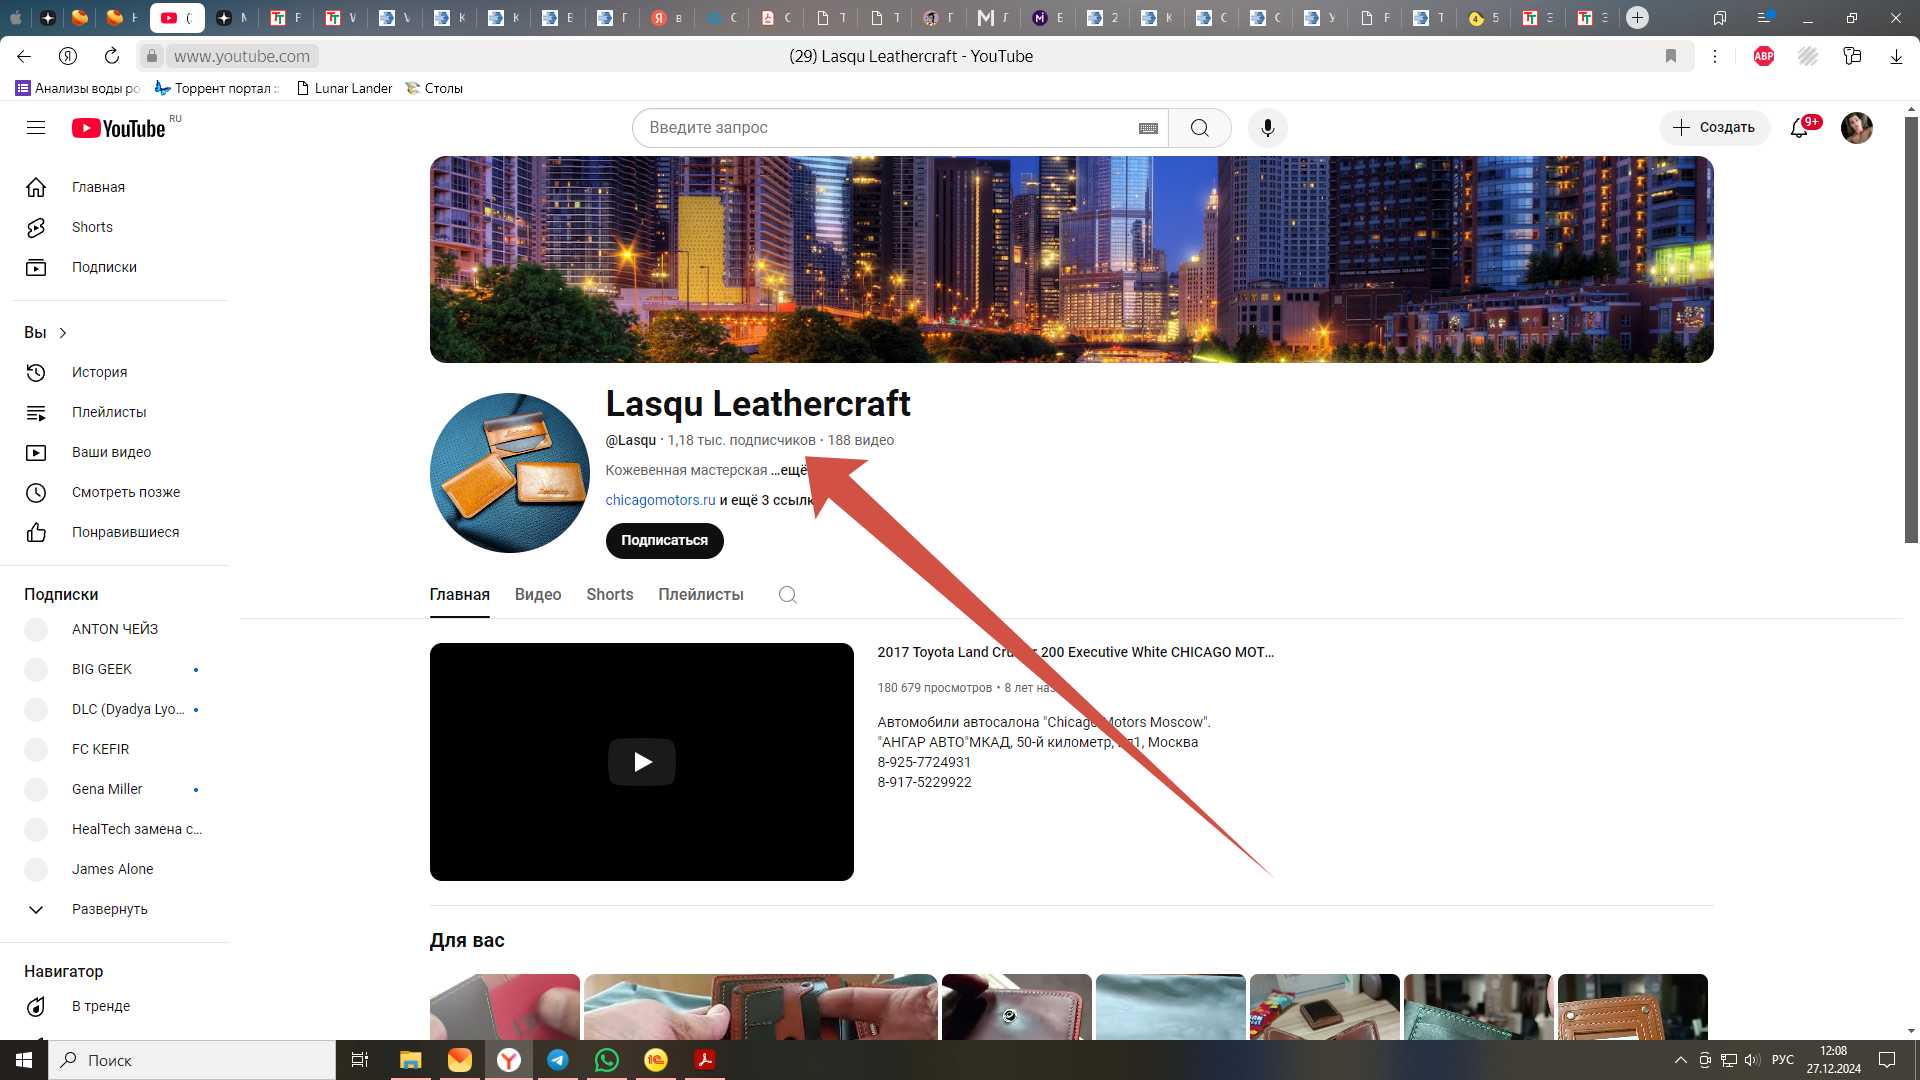Open the YouTube hamburger guide menu
The height and width of the screenshot is (1080, 1920).
[36, 128]
